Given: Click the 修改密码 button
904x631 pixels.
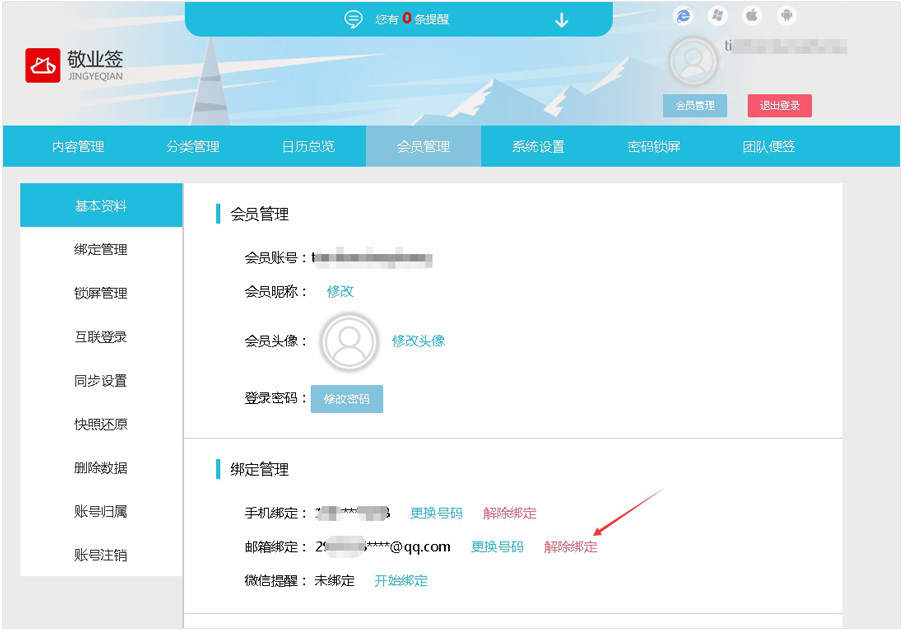Looking at the screenshot, I should point(346,399).
